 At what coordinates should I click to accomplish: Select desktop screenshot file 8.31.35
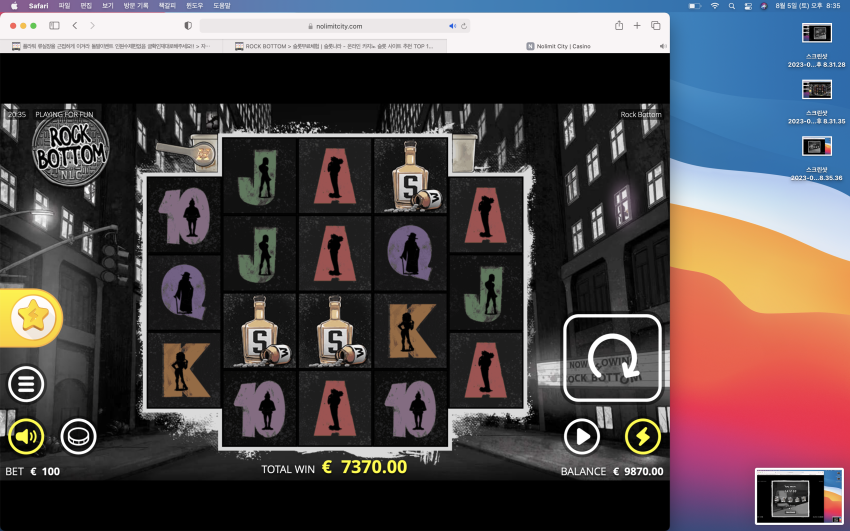point(816,102)
